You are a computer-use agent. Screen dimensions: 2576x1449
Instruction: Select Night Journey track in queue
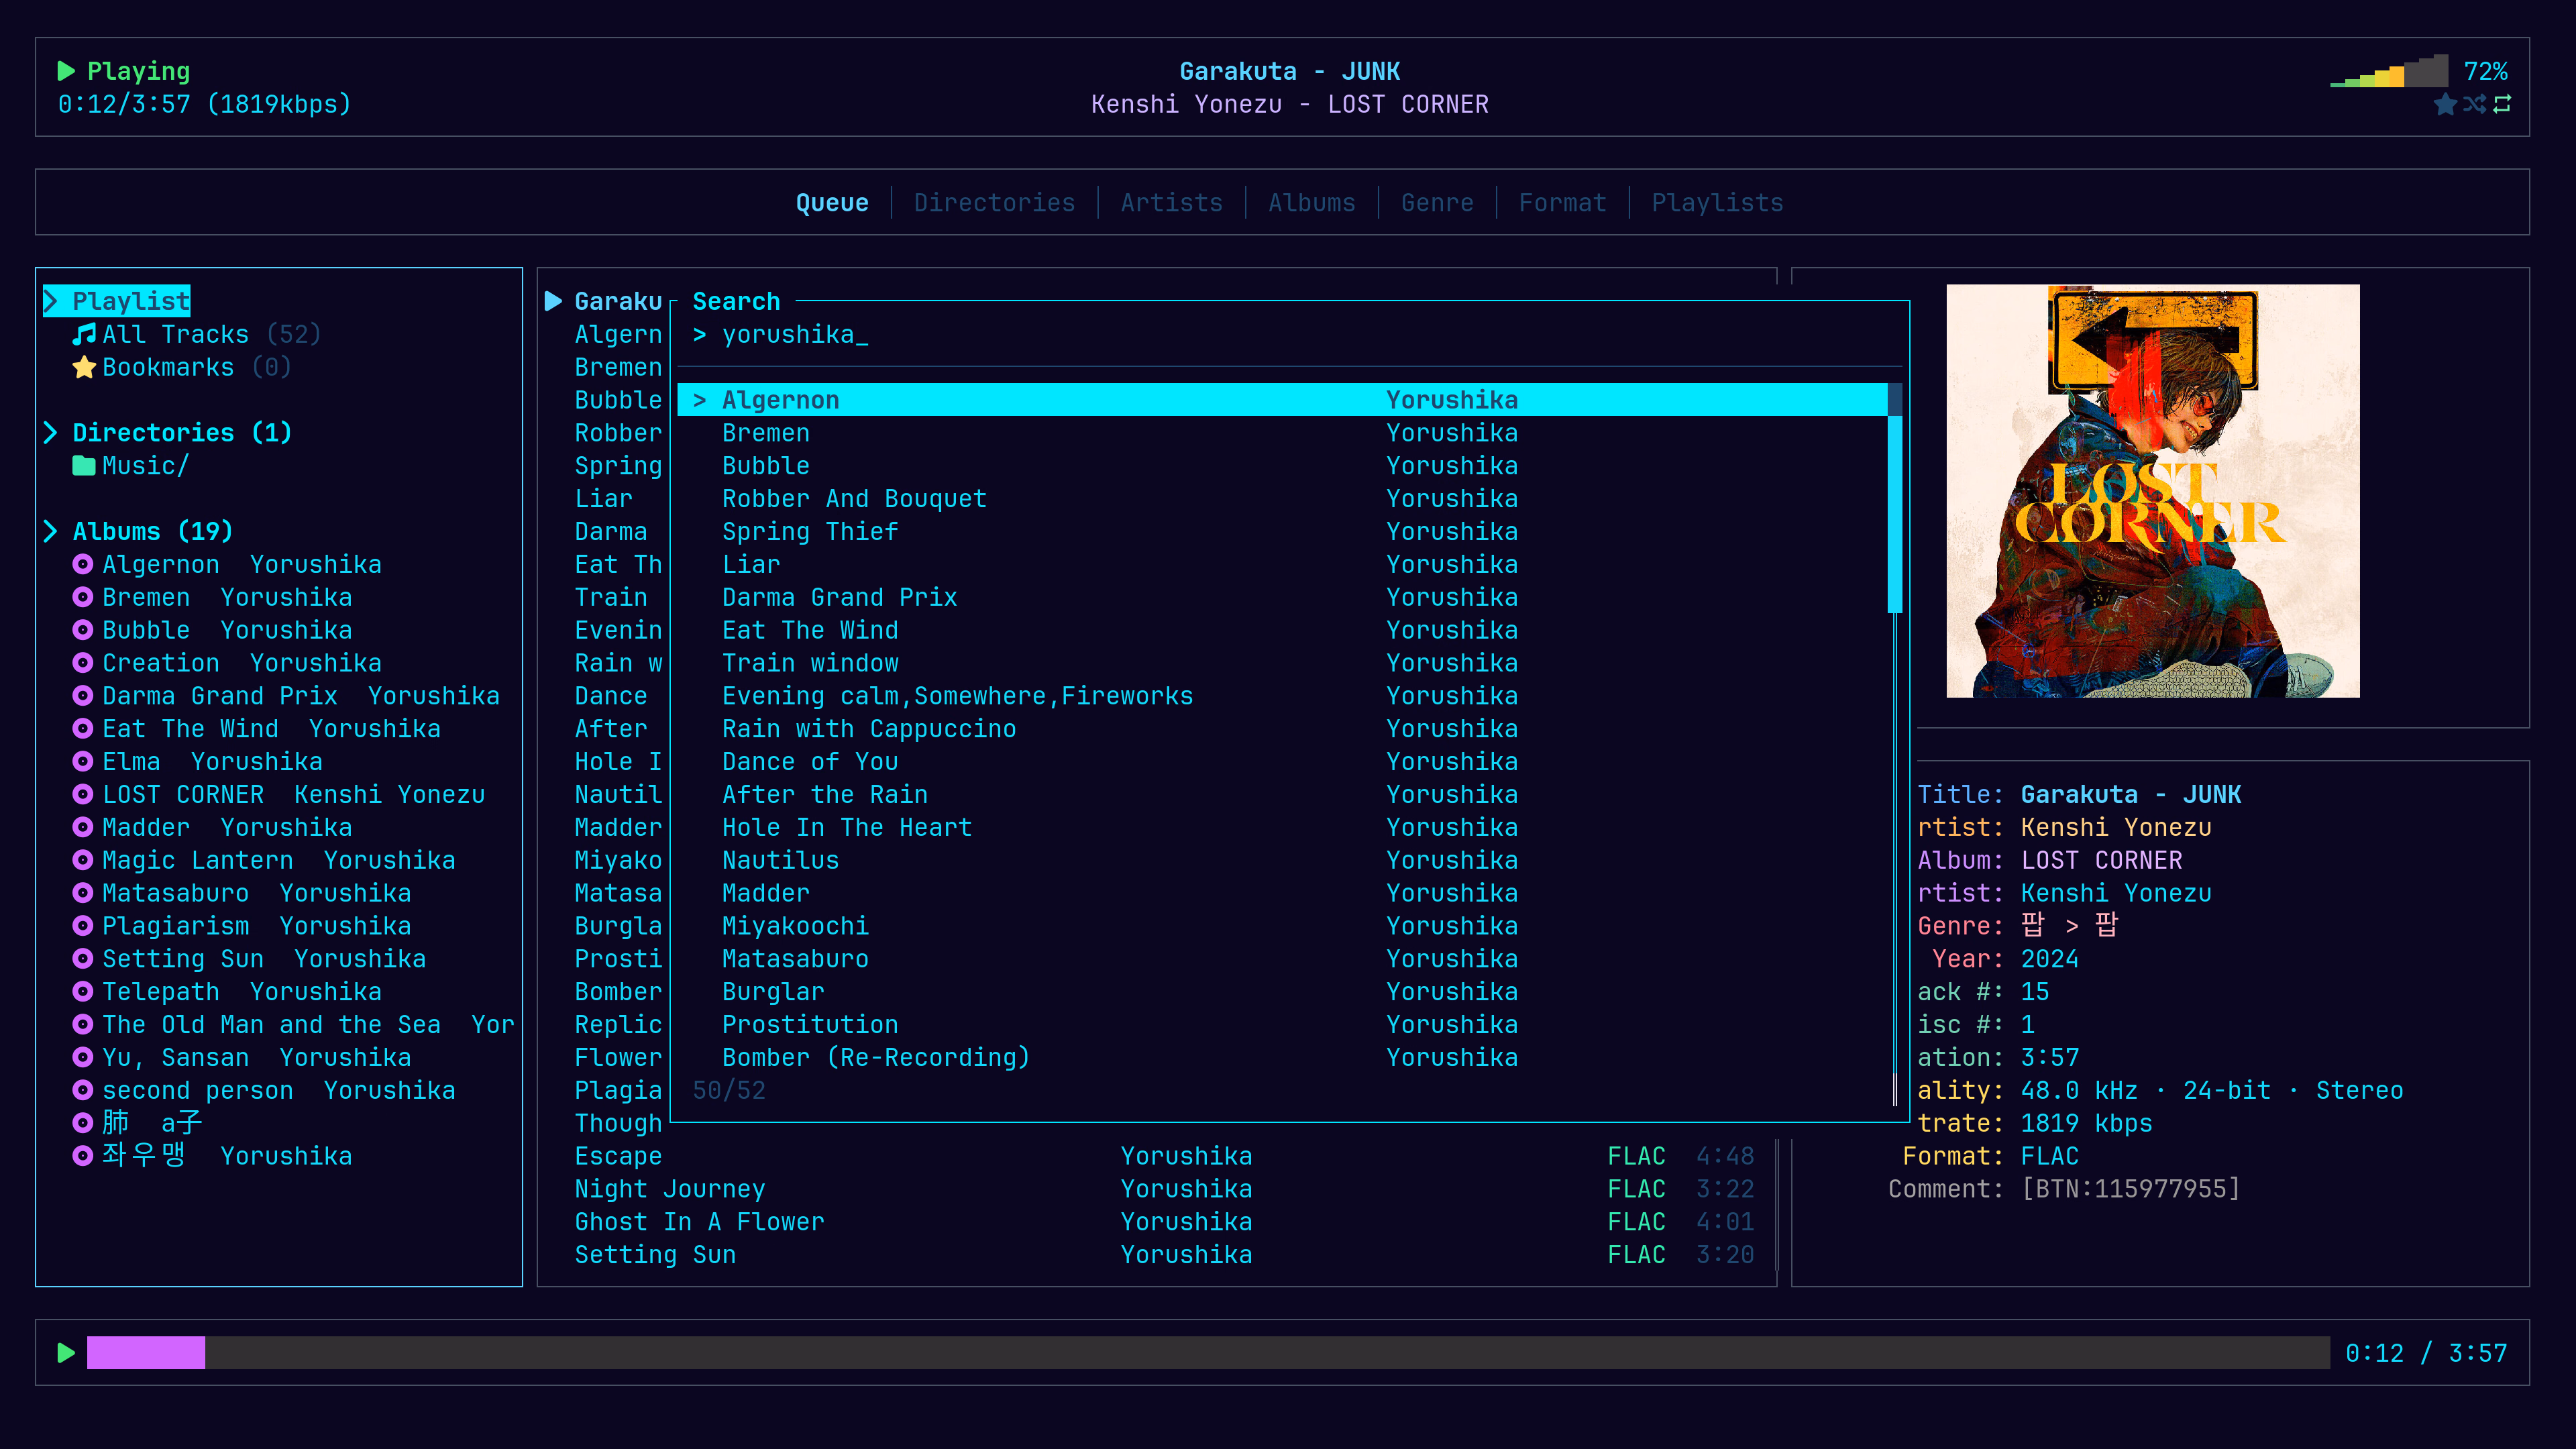tap(1163, 1189)
